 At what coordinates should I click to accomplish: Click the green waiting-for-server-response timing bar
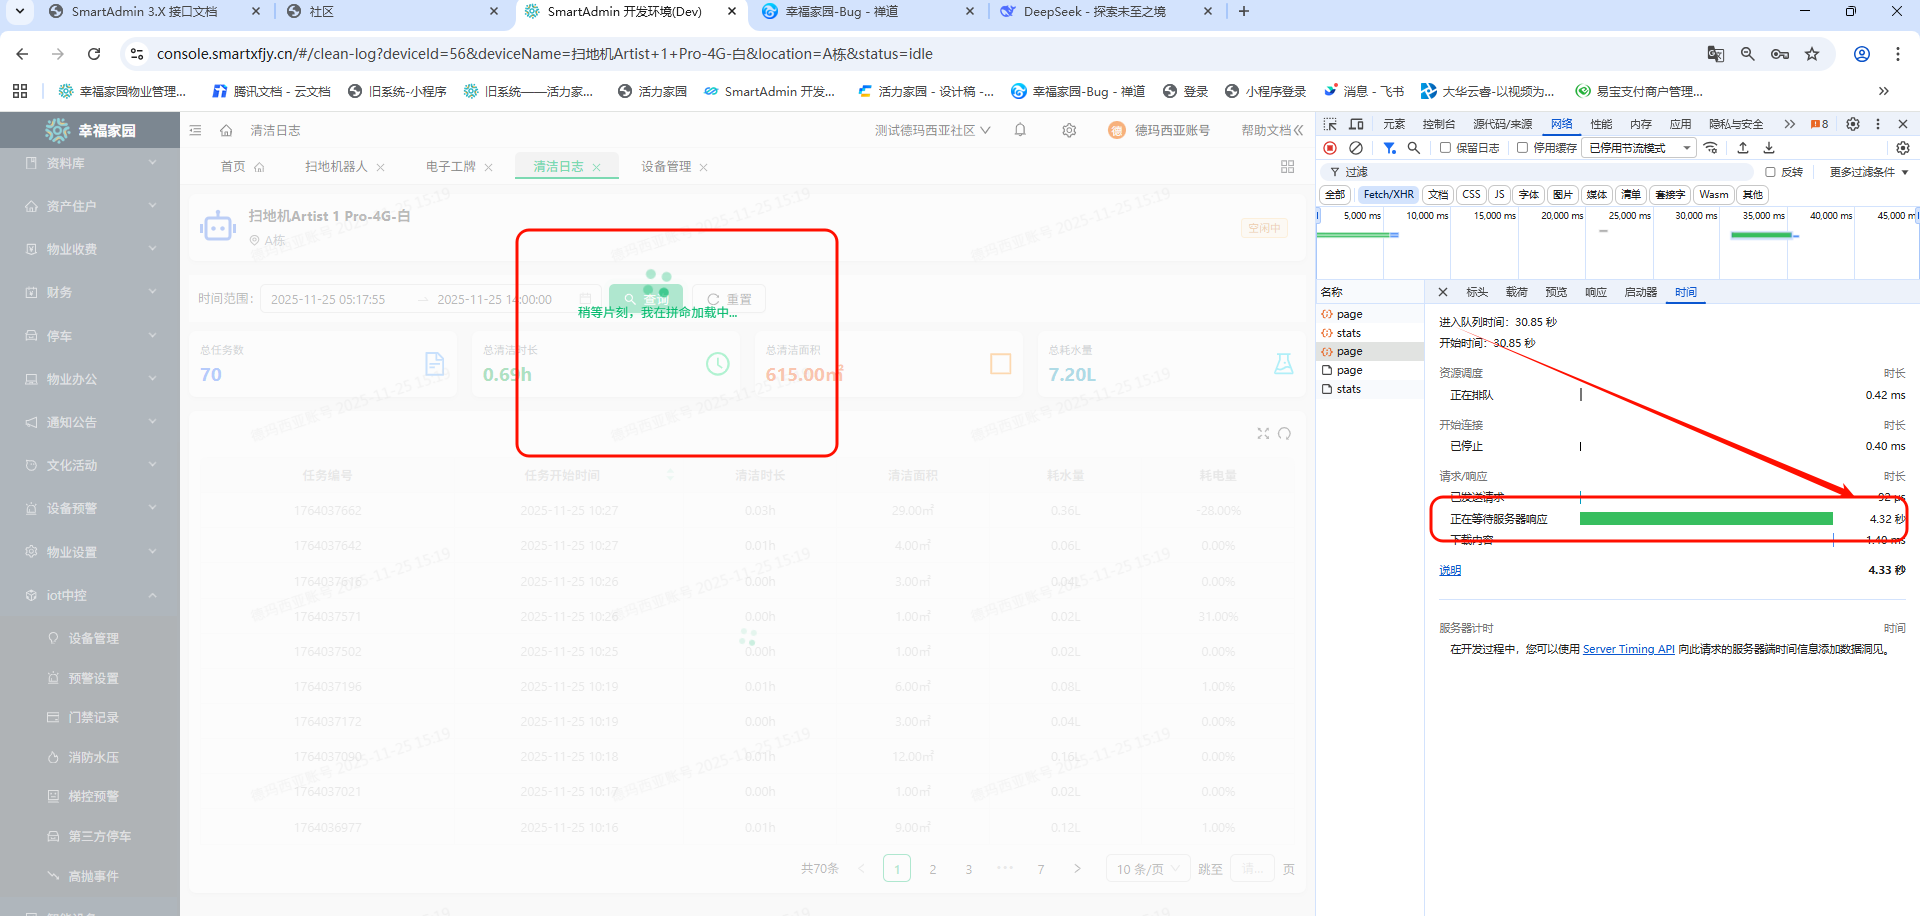point(1705,519)
